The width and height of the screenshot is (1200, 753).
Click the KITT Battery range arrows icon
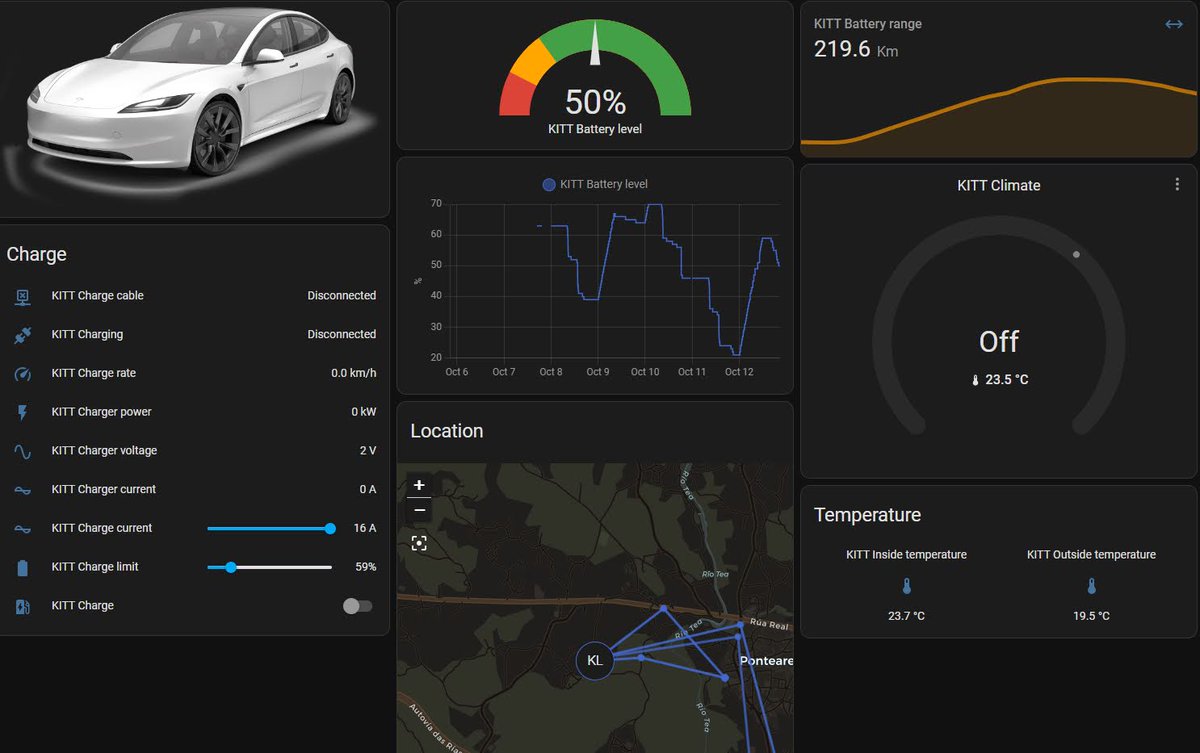click(x=1174, y=24)
